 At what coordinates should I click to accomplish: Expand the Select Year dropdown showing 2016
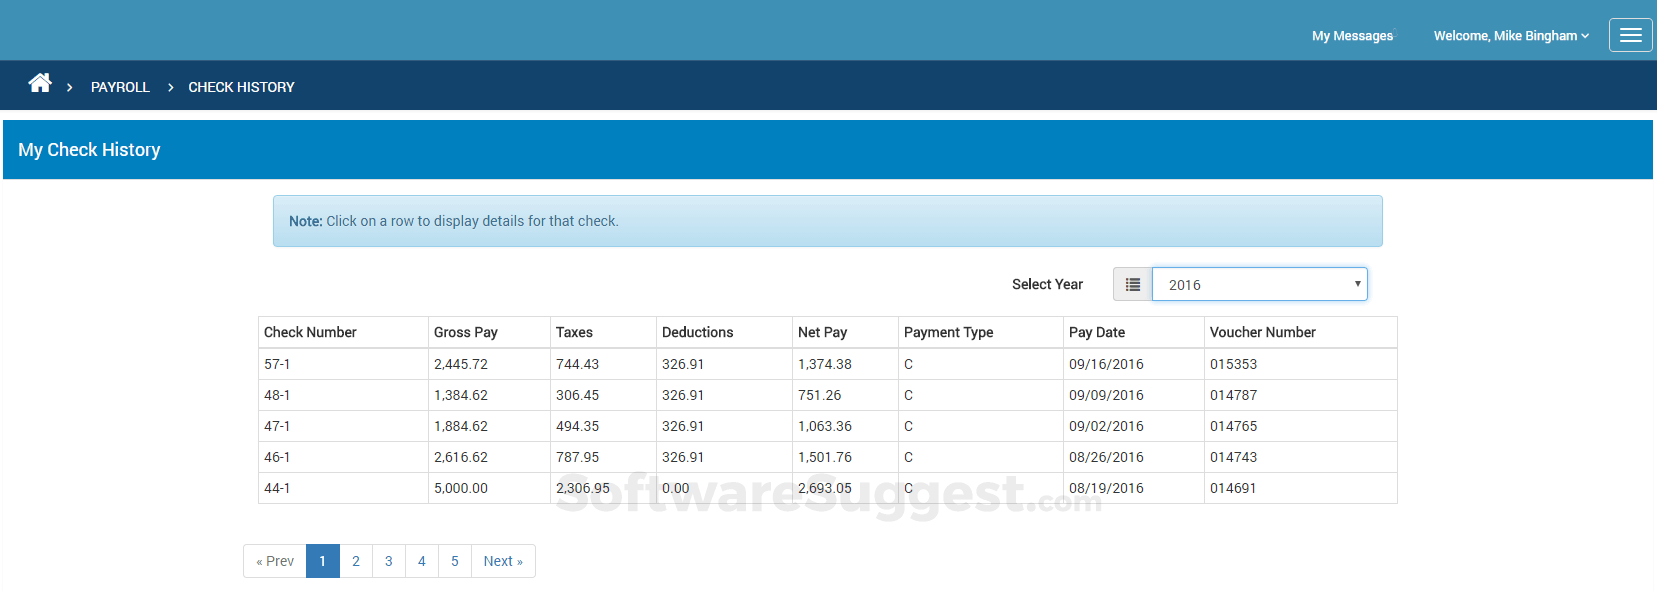(x=1259, y=285)
